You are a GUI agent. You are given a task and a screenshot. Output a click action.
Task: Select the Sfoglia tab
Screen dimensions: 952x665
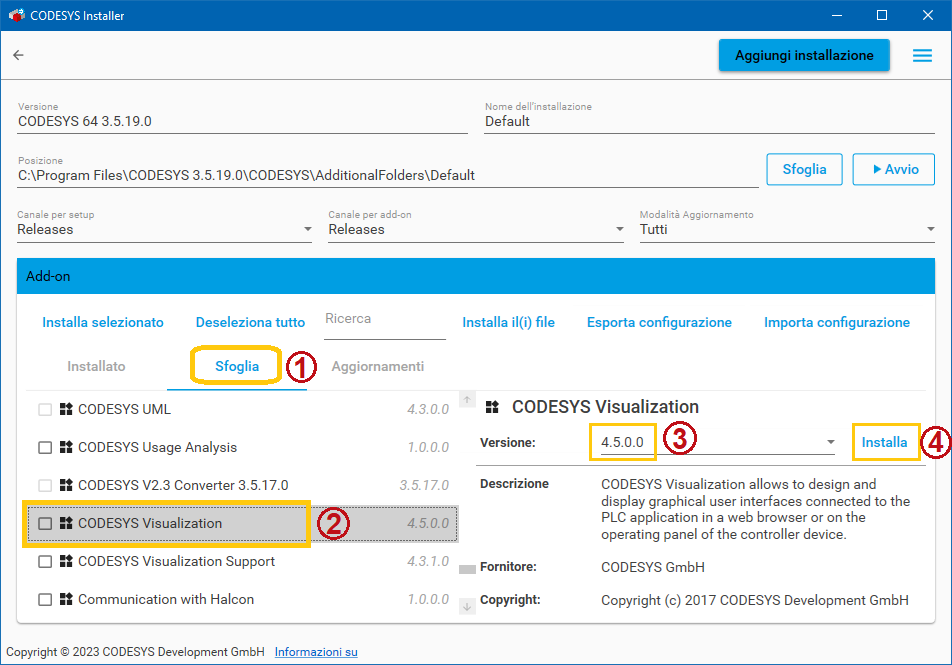click(237, 366)
